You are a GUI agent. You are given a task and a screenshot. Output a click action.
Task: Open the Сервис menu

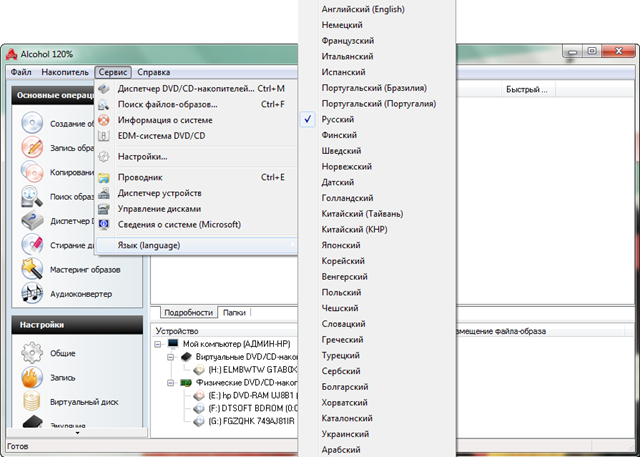pyautogui.click(x=113, y=72)
